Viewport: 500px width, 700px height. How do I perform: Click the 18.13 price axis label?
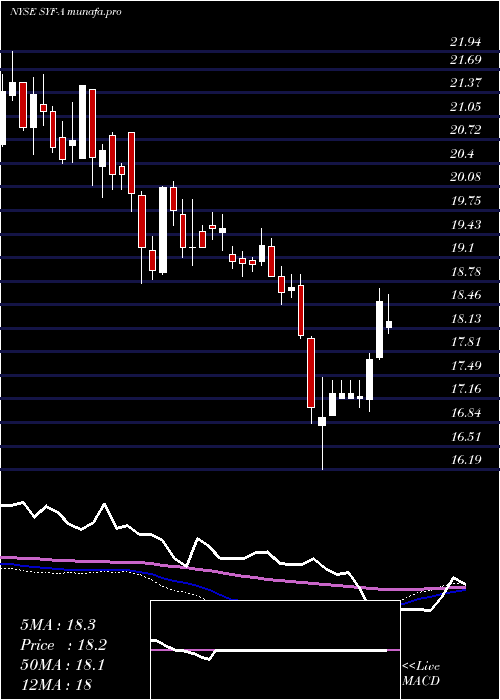466,319
